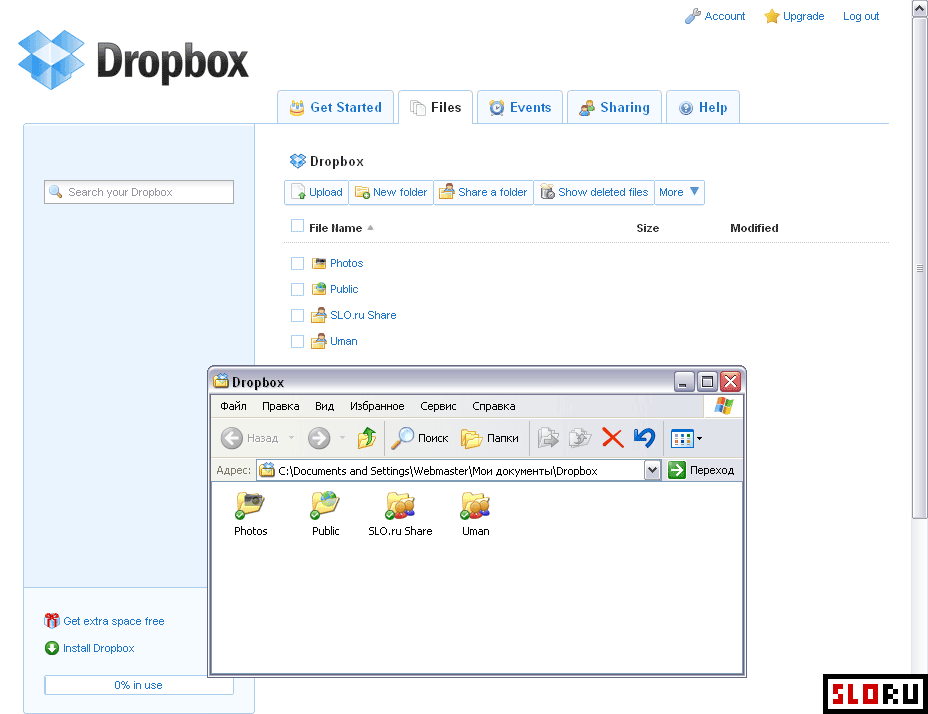Open Account settings via the wrench icon
The width and height of the screenshot is (928, 714).
[x=692, y=16]
